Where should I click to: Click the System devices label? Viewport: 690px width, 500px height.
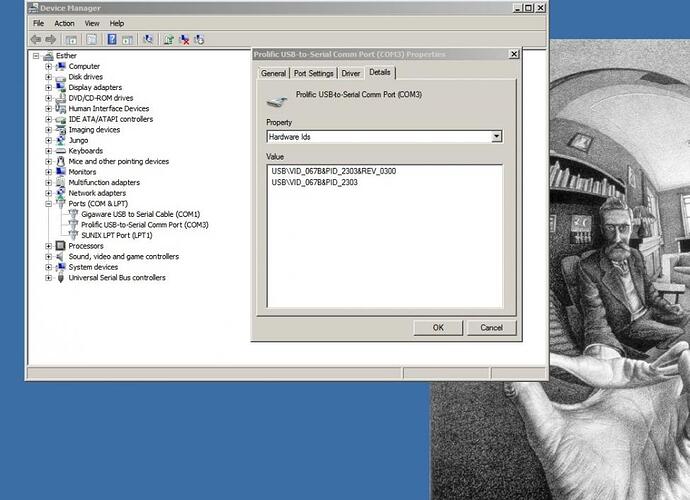93,267
